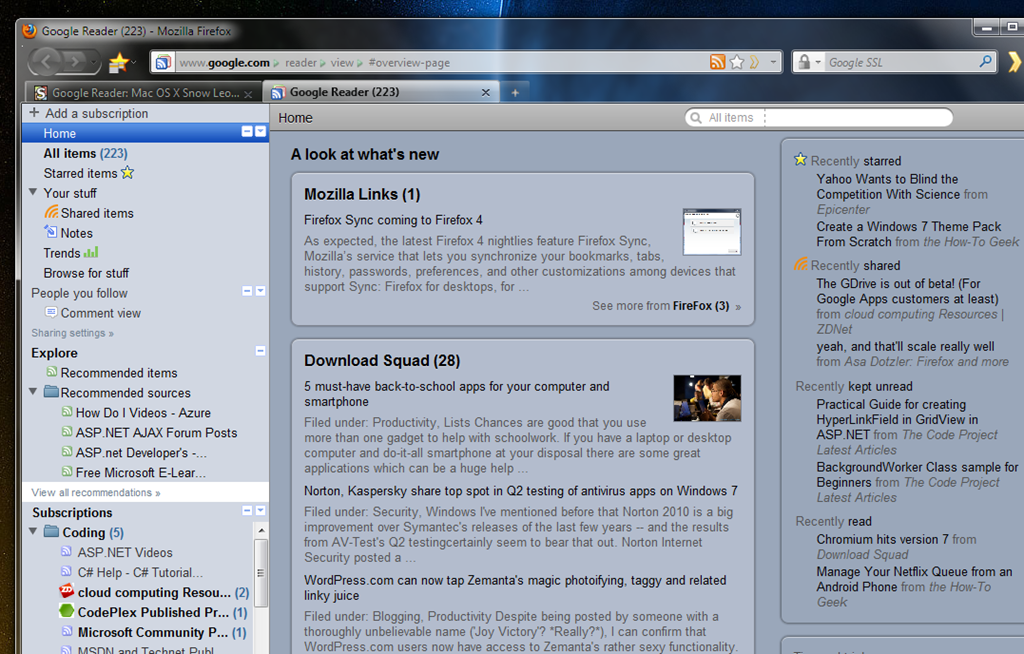Click the subscriptions list scrollbar thumb

point(261,572)
